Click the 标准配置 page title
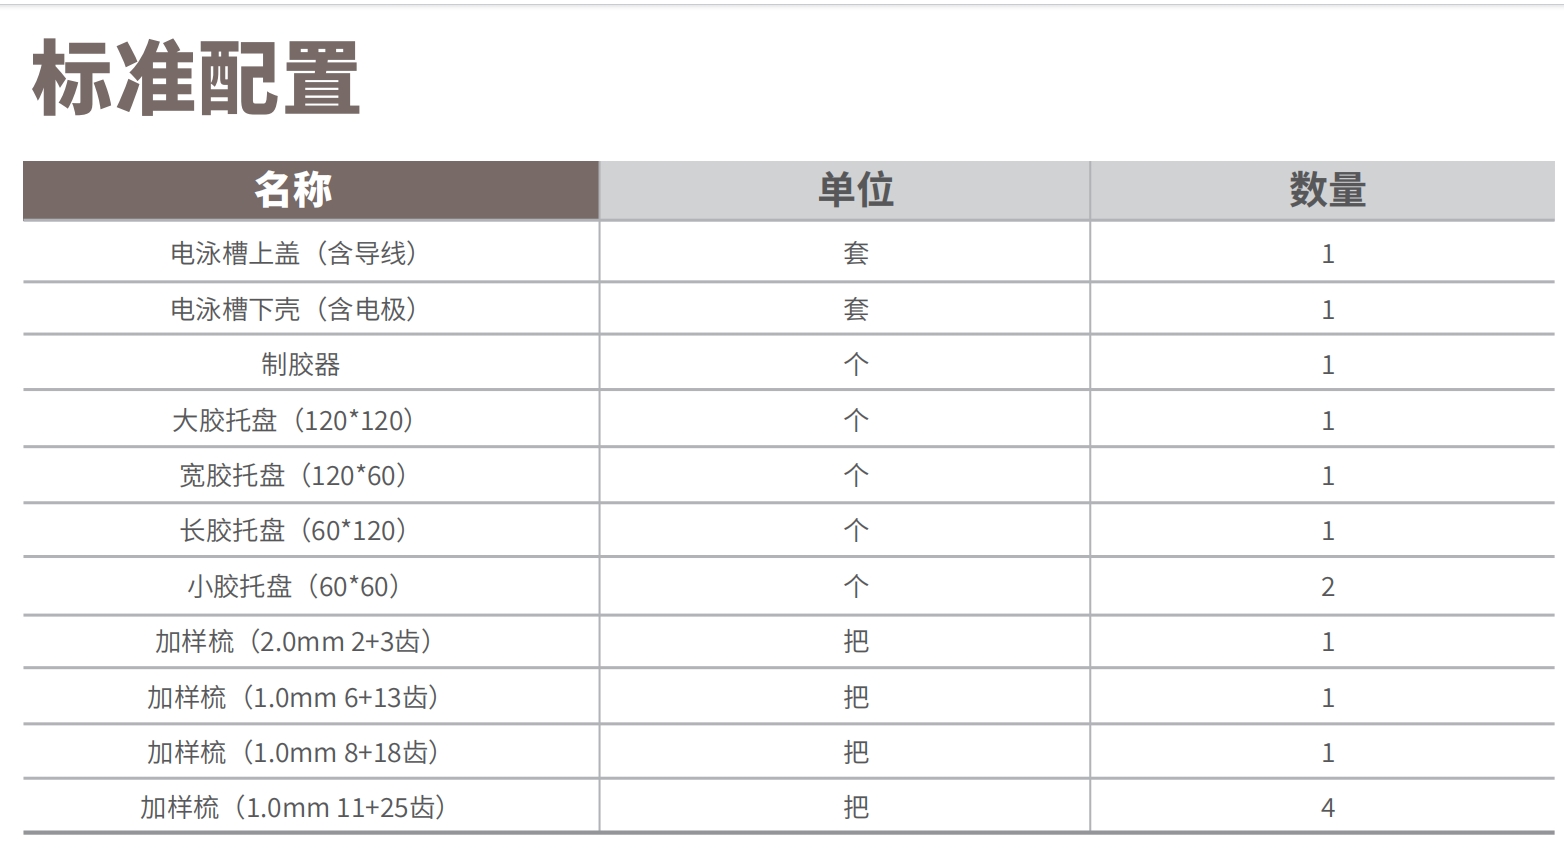Viewport: 1564px width, 849px height. pyautogui.click(x=196, y=78)
